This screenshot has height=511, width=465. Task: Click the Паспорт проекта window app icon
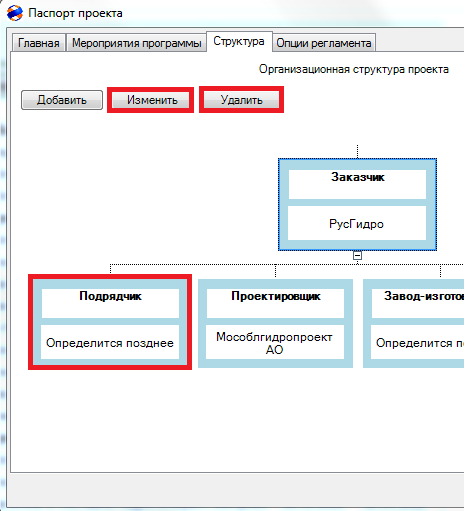click(x=15, y=13)
